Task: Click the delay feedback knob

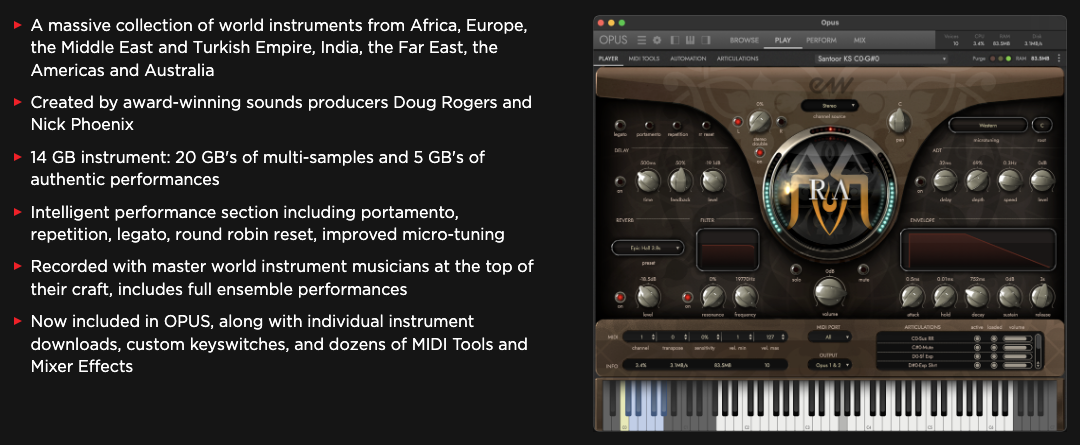Action: point(681,180)
